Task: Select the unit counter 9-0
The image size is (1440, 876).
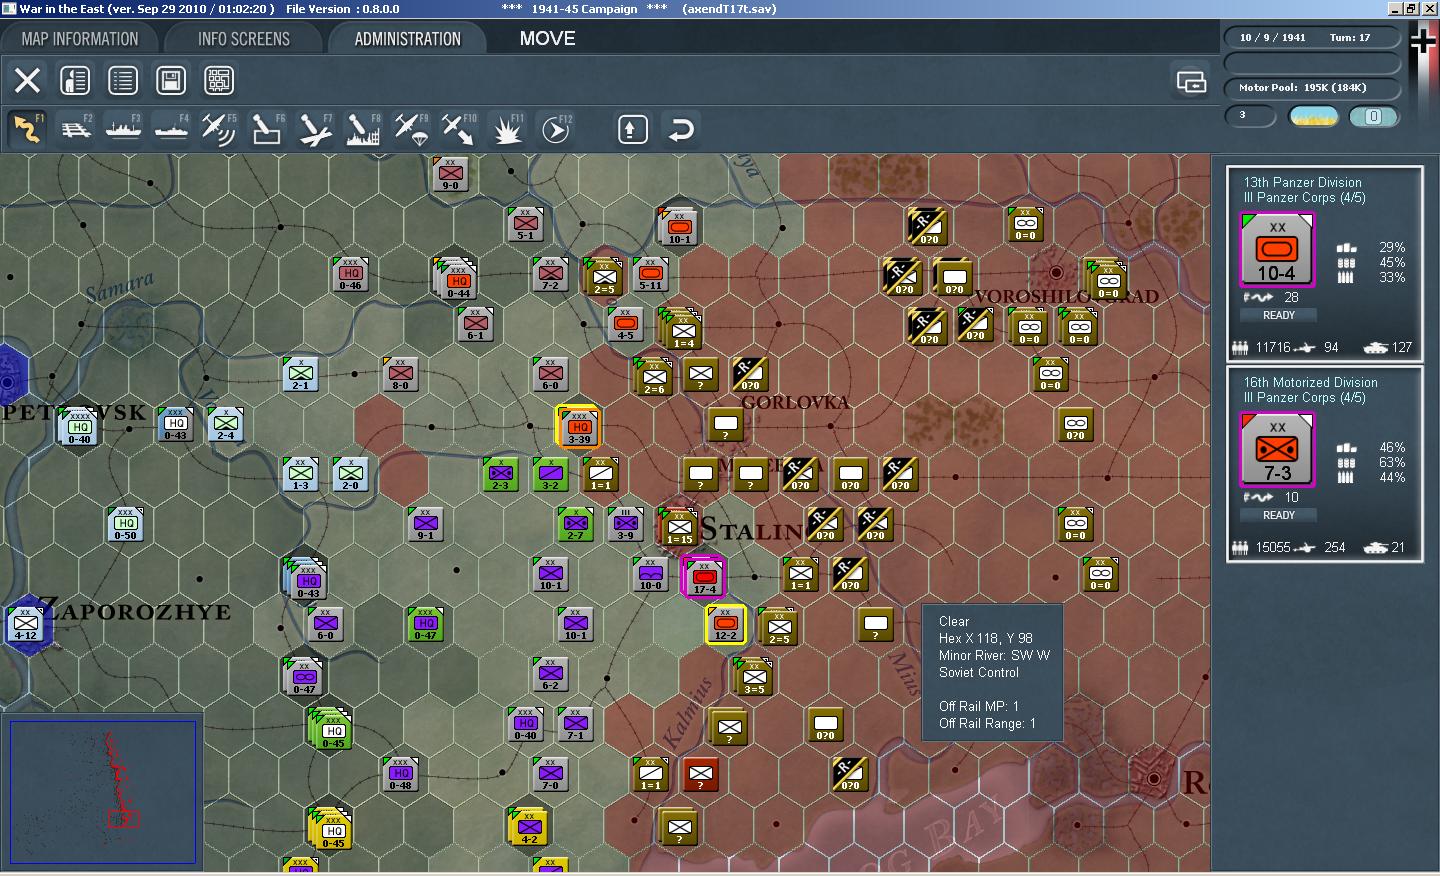Action: coord(450,174)
